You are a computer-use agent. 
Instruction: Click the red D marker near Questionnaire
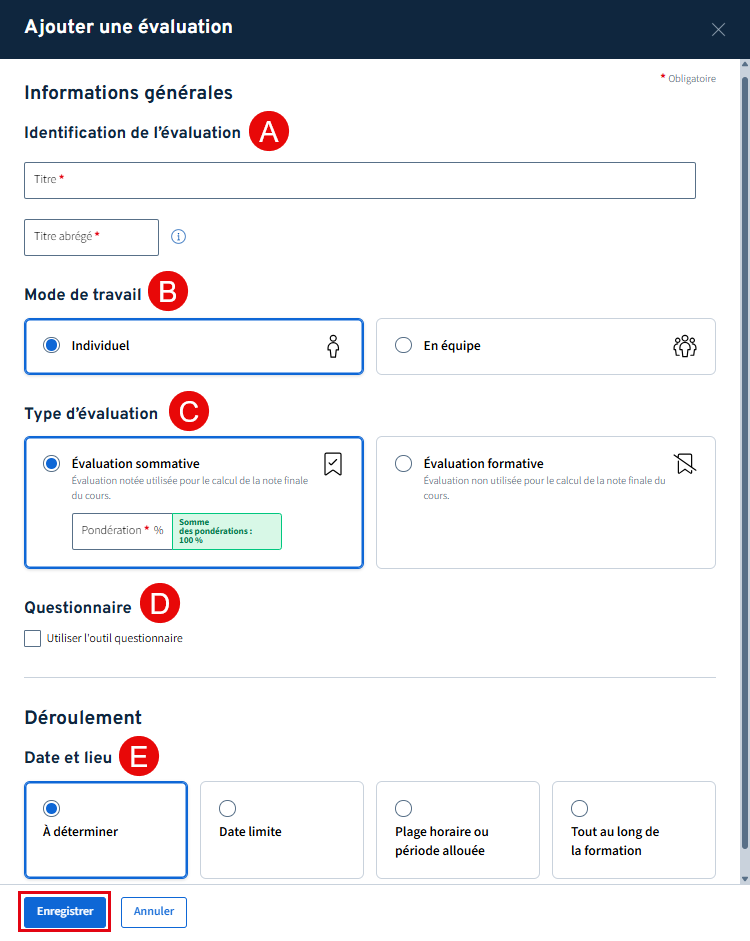[x=159, y=604]
